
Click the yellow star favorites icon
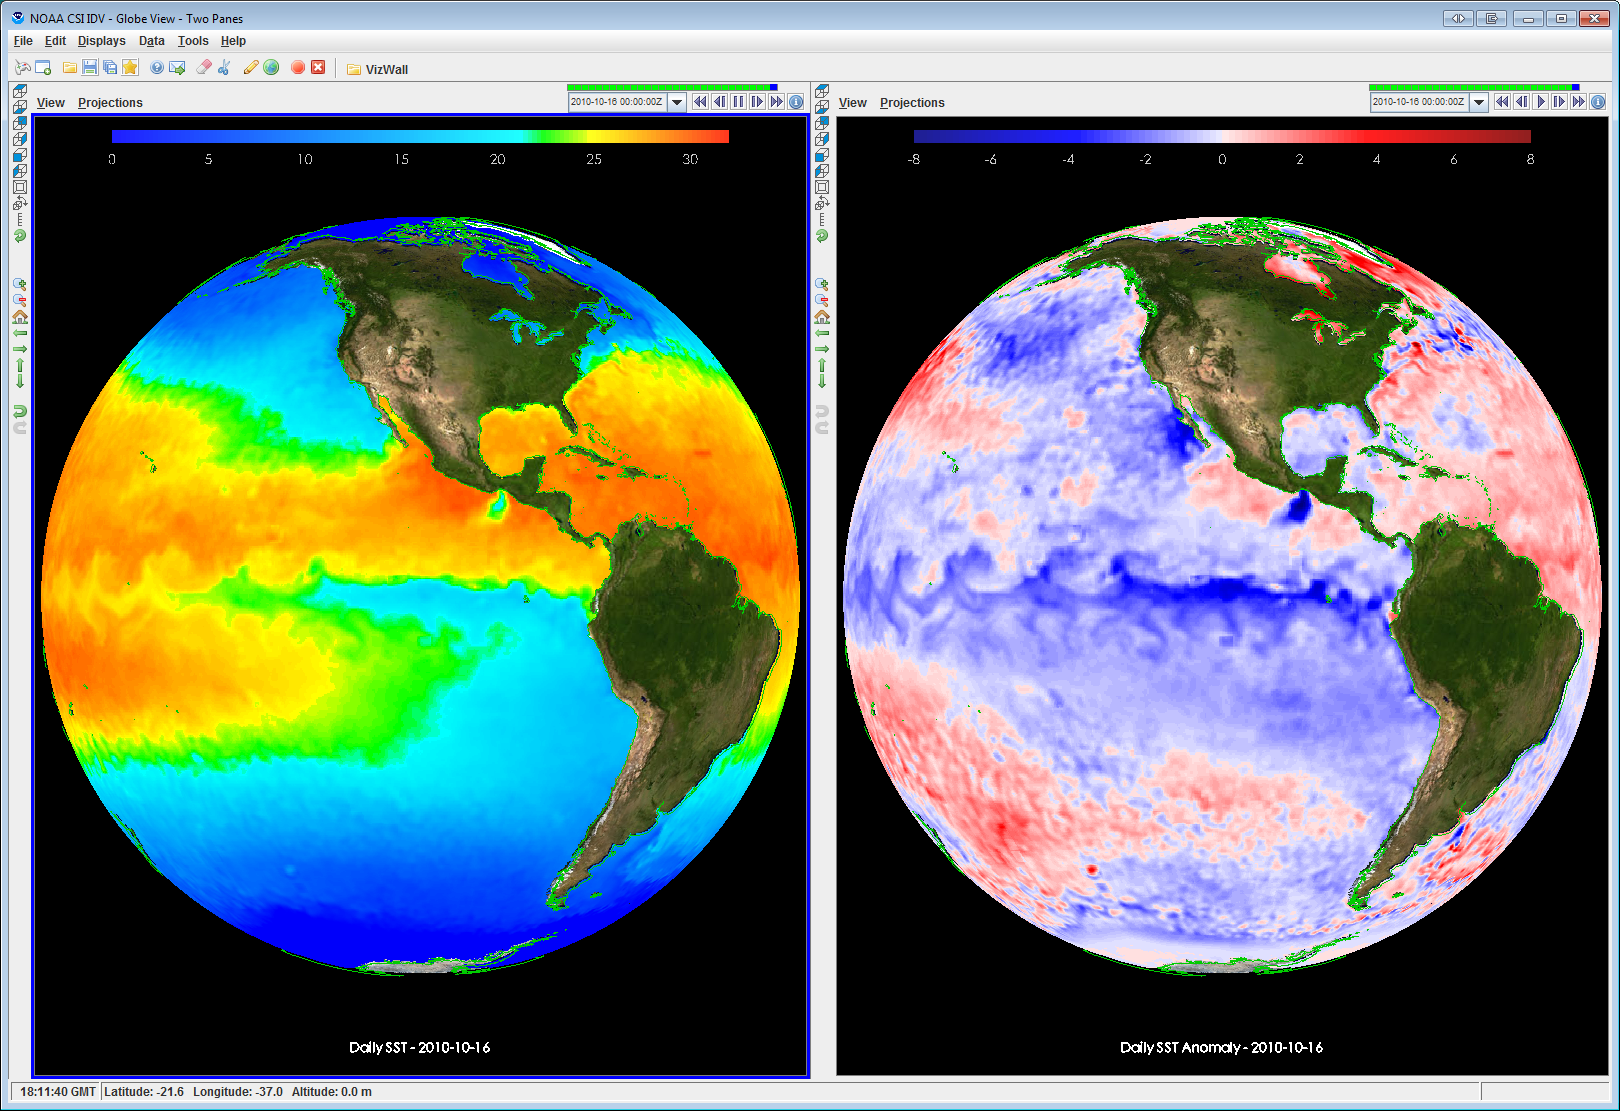coord(130,67)
